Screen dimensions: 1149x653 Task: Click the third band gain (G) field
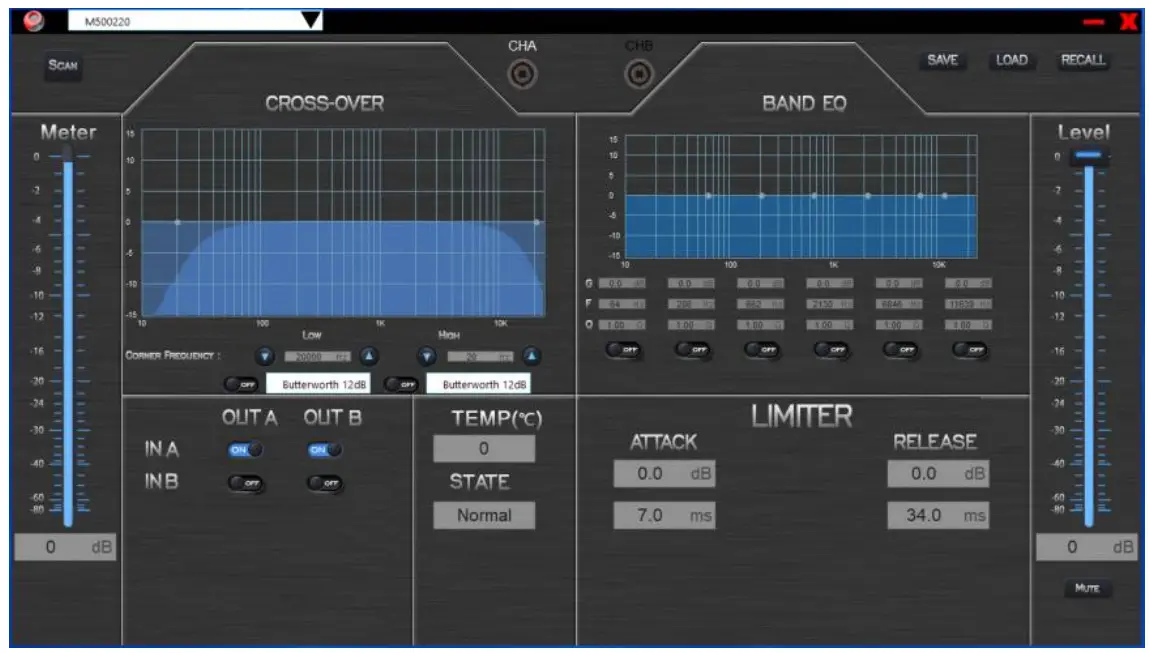click(761, 284)
